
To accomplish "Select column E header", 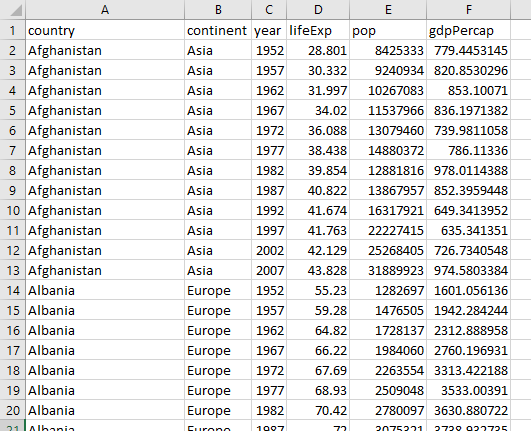I will [388, 9].
